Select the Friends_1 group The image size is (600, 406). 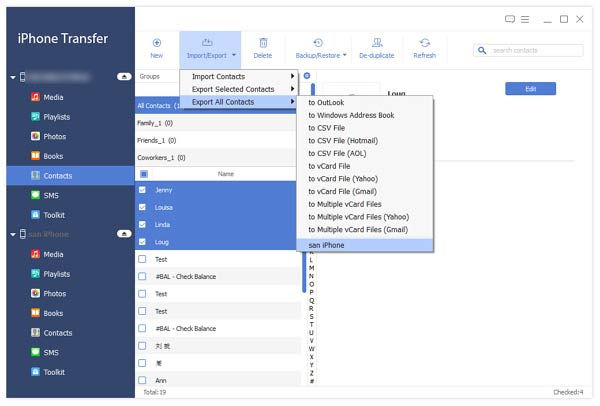pyautogui.click(x=216, y=140)
